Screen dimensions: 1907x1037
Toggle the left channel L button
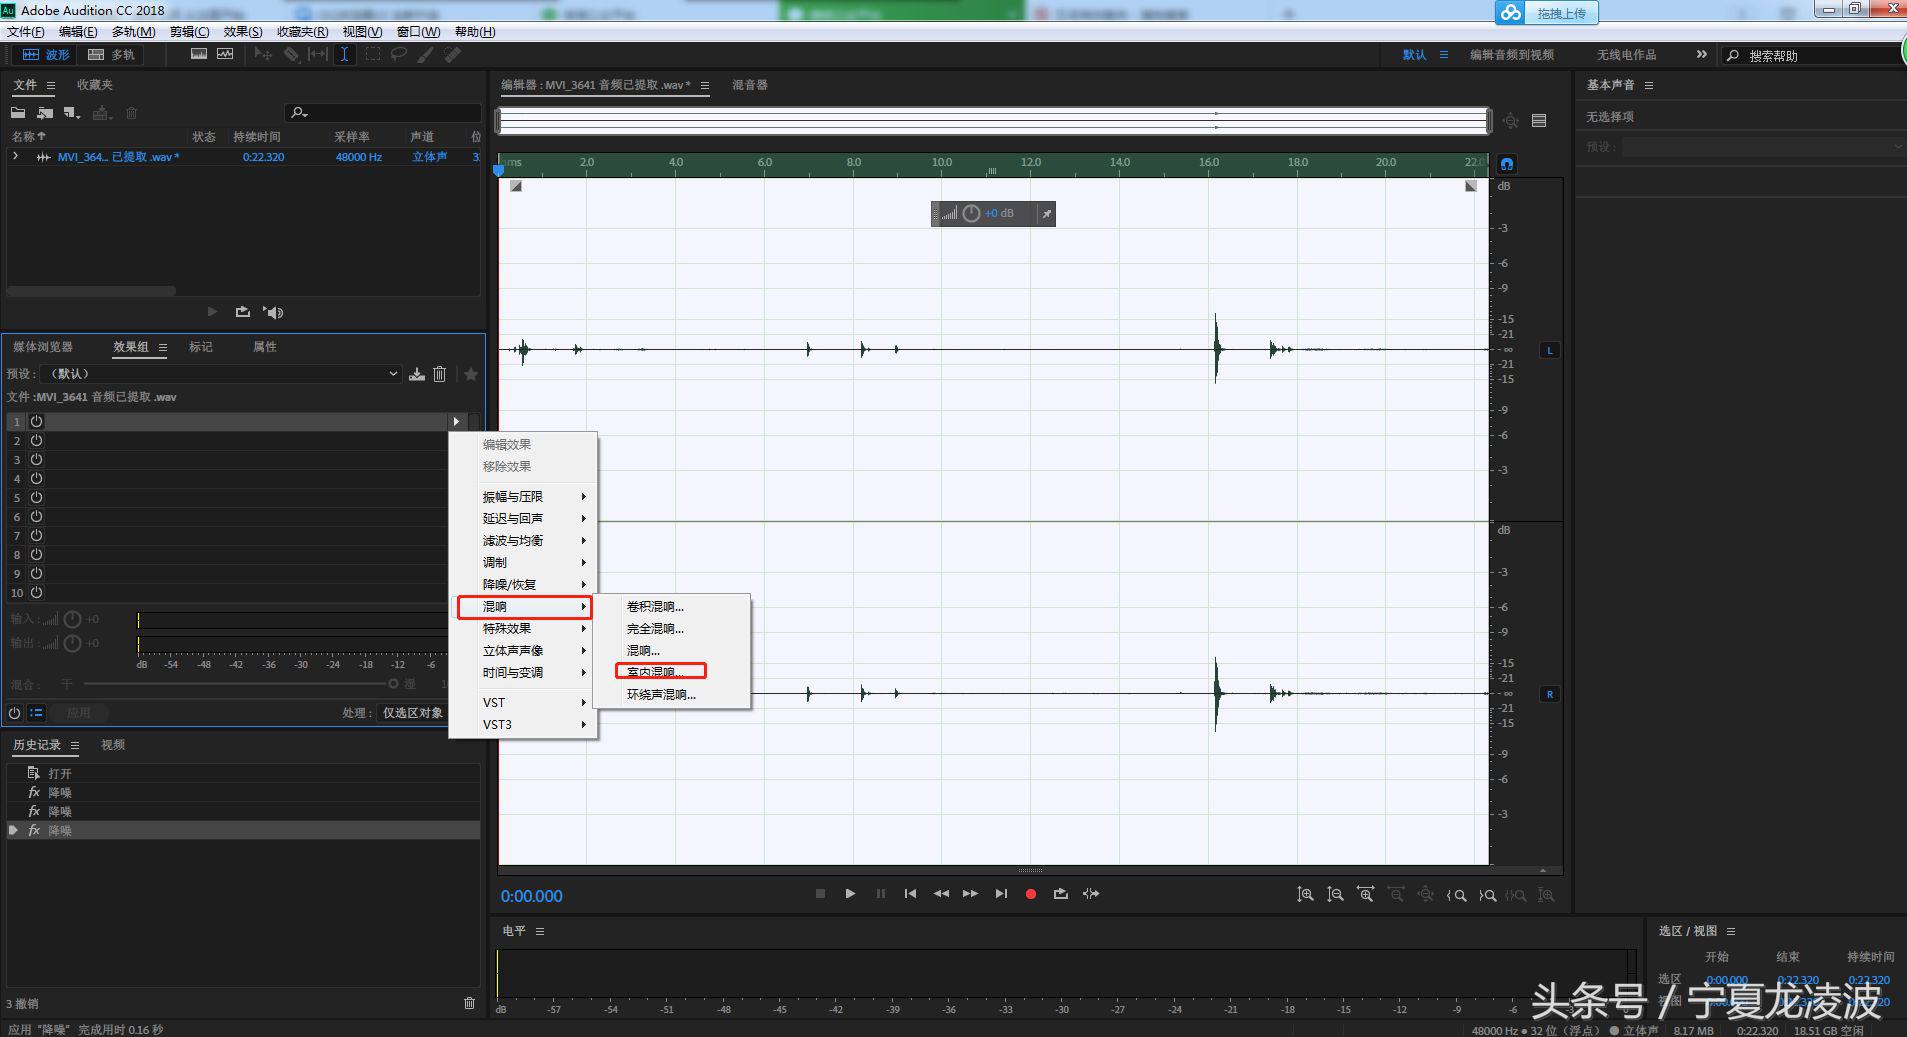(1550, 350)
